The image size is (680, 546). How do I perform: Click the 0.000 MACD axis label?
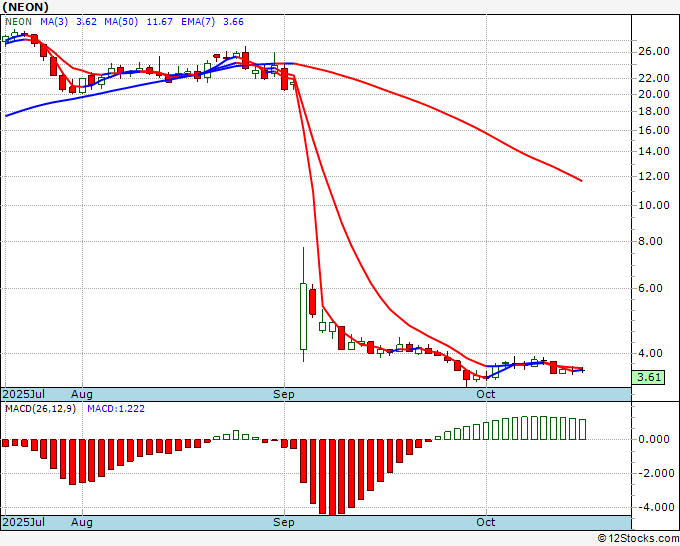click(654, 439)
